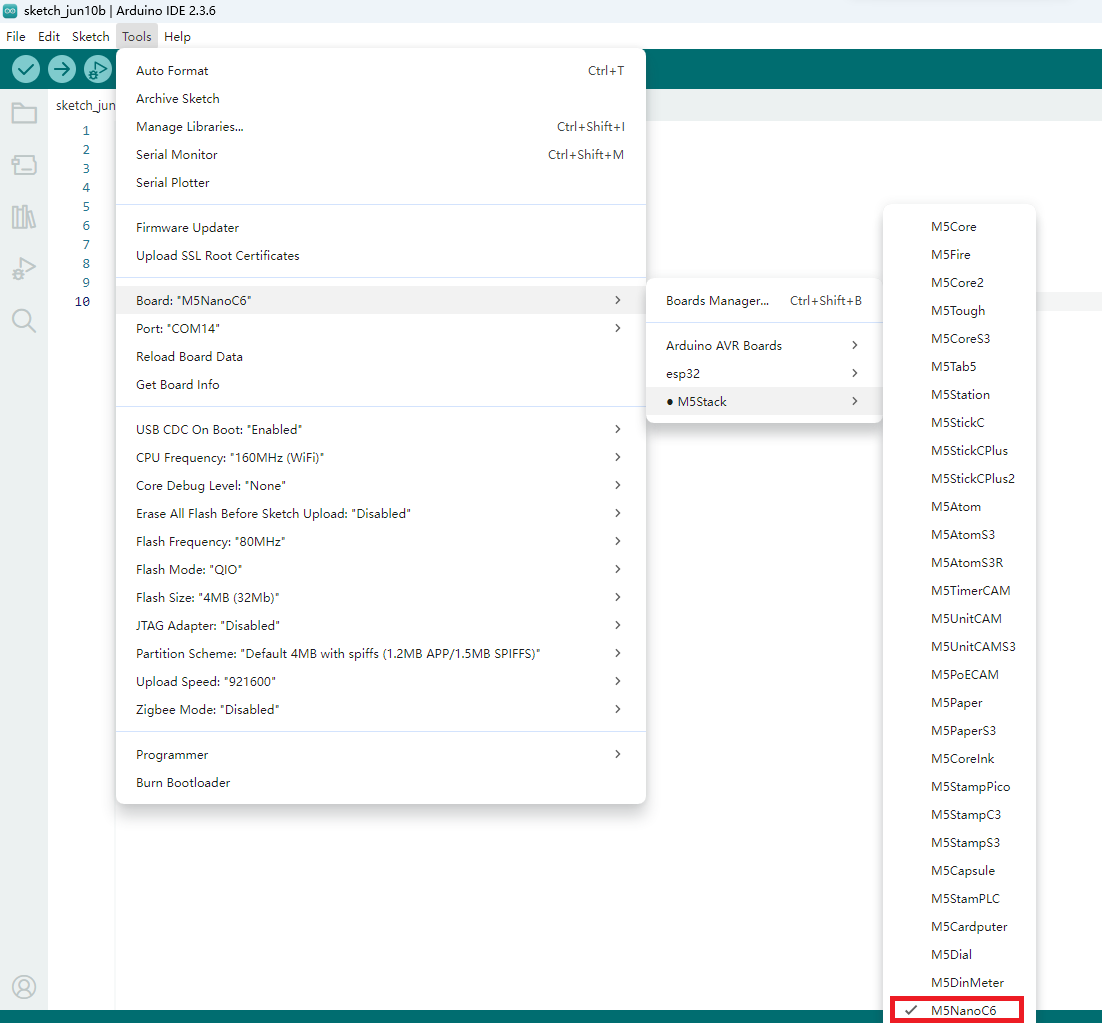Viewport: 1102px width, 1023px height.
Task: Expand JTAG Adapter option
Action: tap(380, 626)
